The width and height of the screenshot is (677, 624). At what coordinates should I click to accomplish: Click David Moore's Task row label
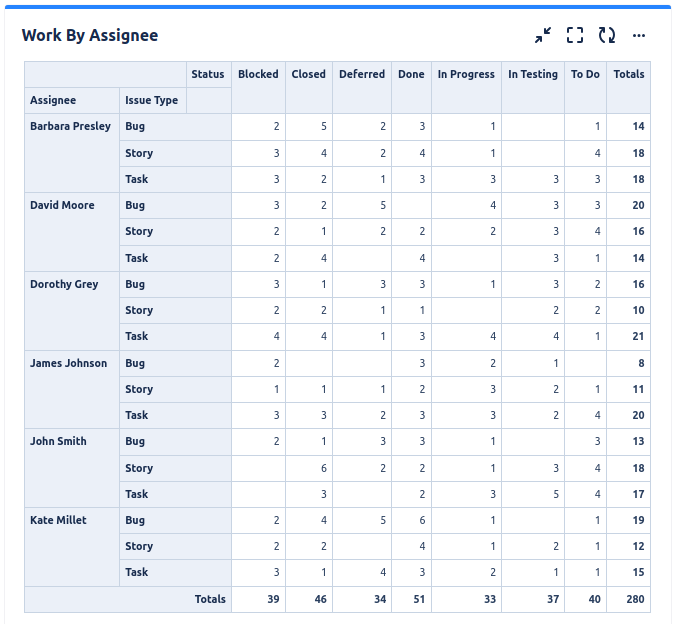point(175,258)
